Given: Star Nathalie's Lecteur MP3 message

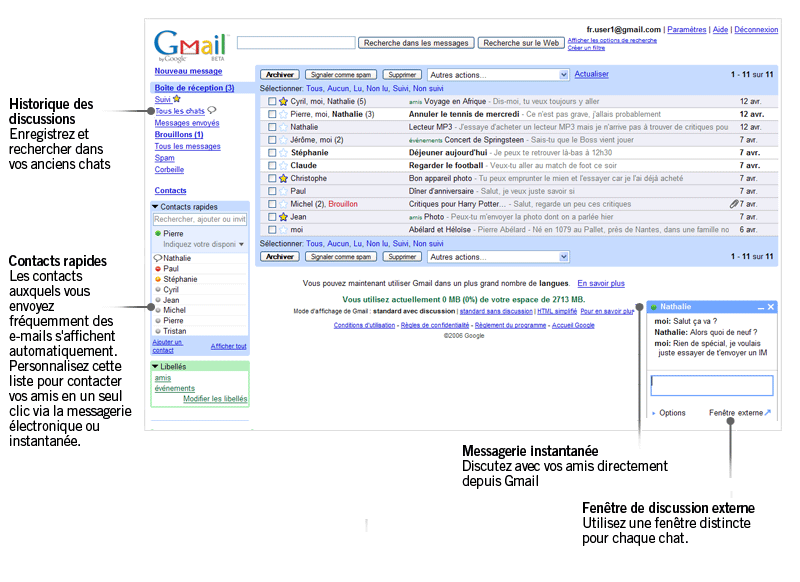Looking at the screenshot, I should (284, 127).
